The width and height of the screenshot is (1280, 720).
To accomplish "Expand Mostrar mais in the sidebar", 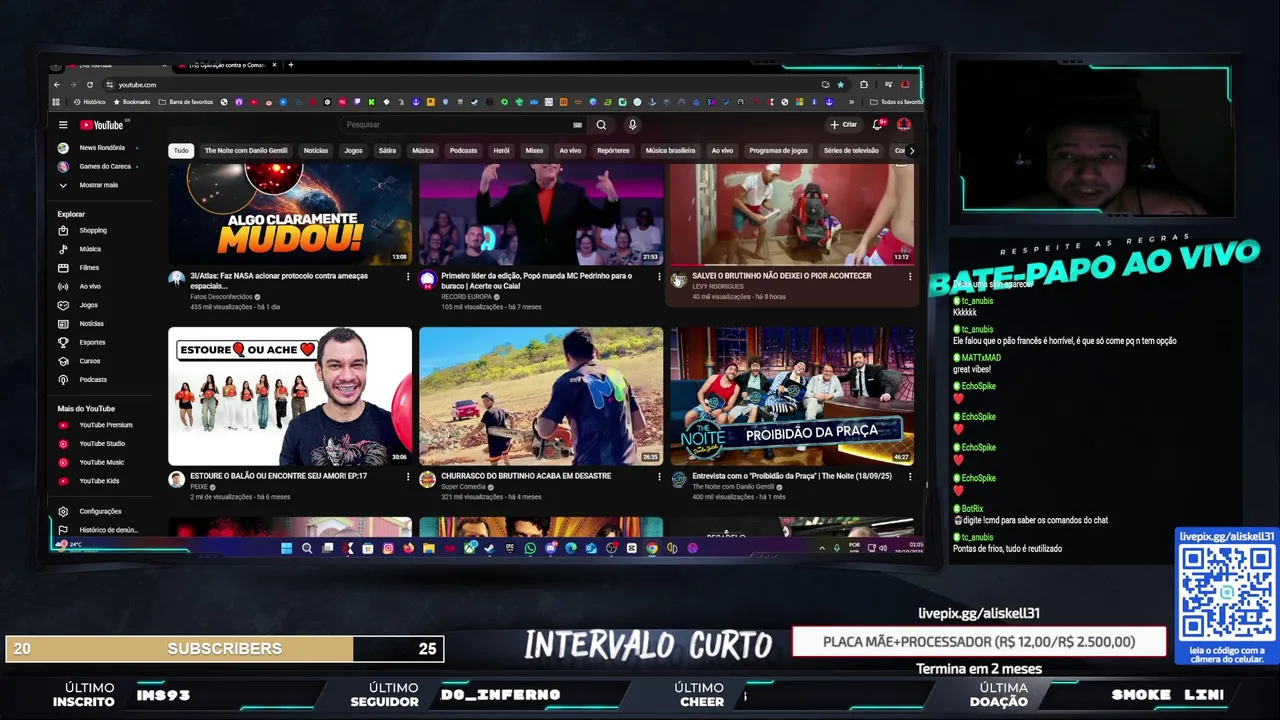I will point(98,185).
